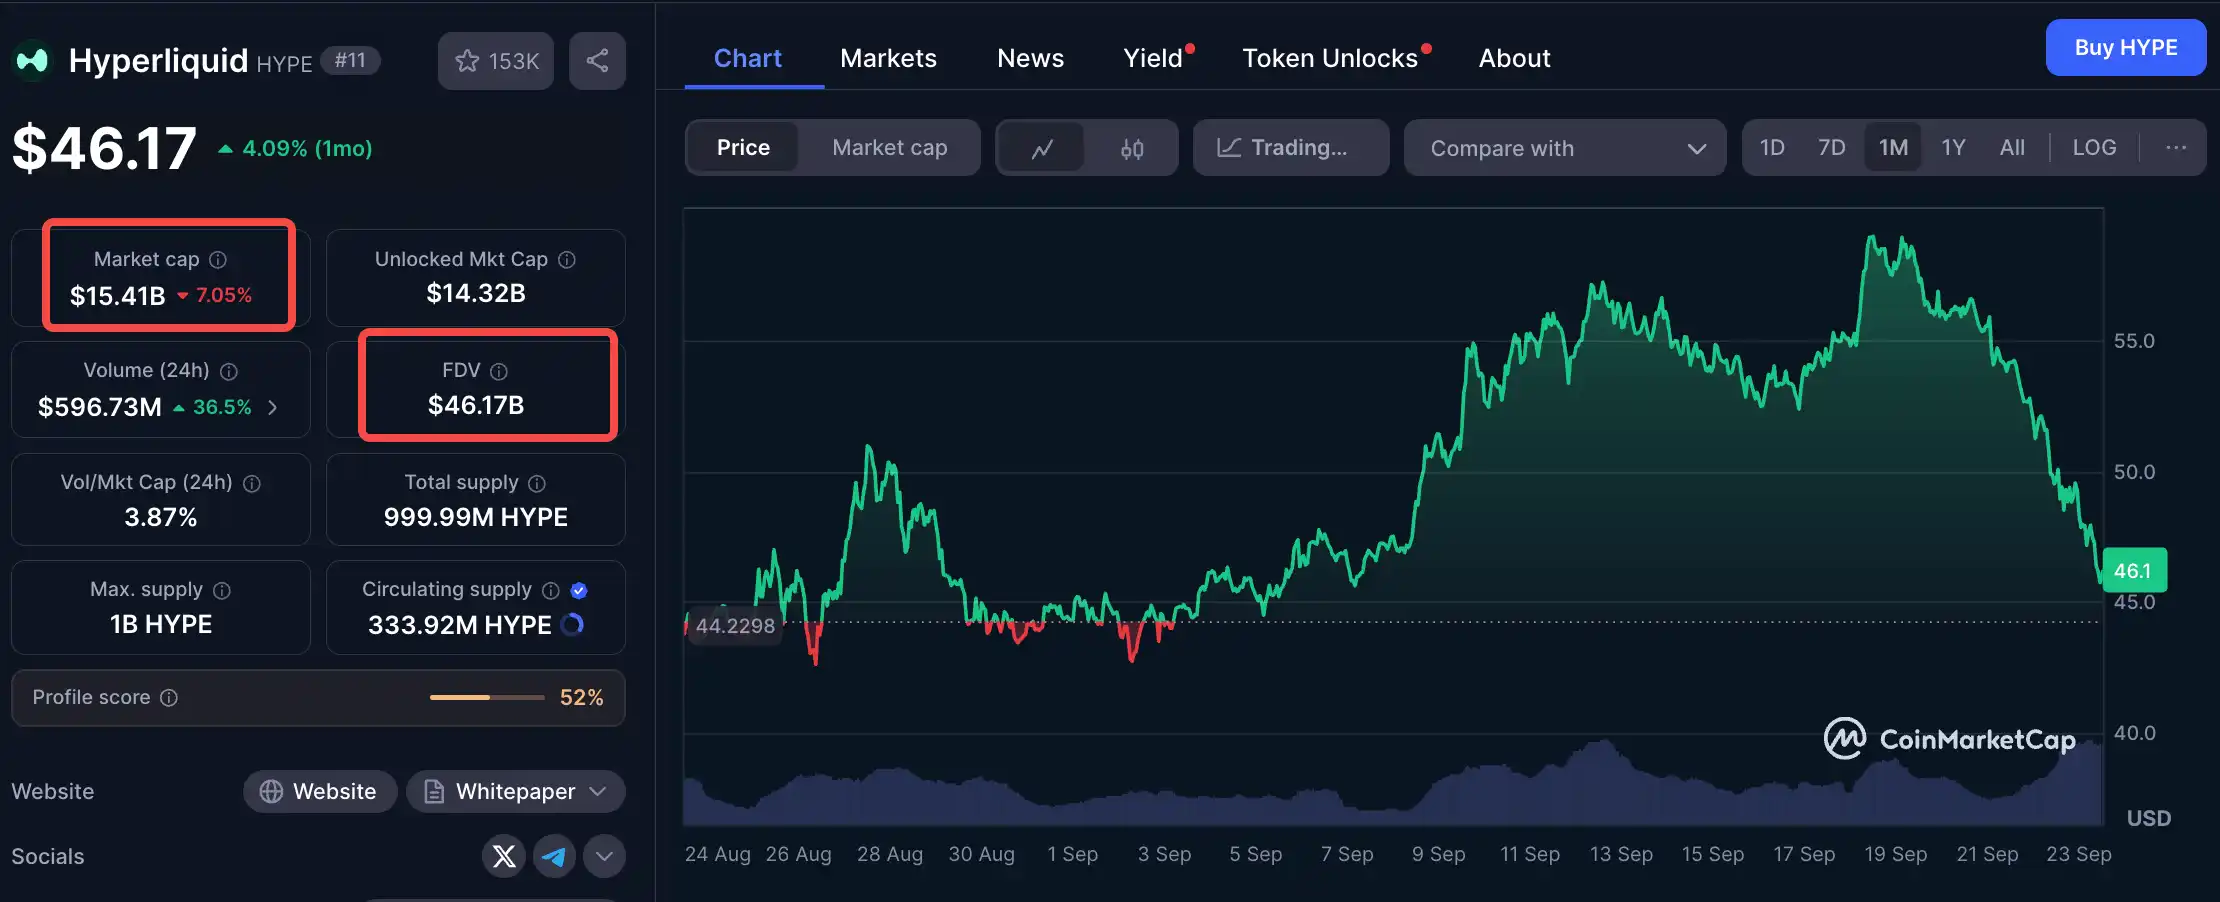Open the Compare with dropdown

coord(1564,147)
